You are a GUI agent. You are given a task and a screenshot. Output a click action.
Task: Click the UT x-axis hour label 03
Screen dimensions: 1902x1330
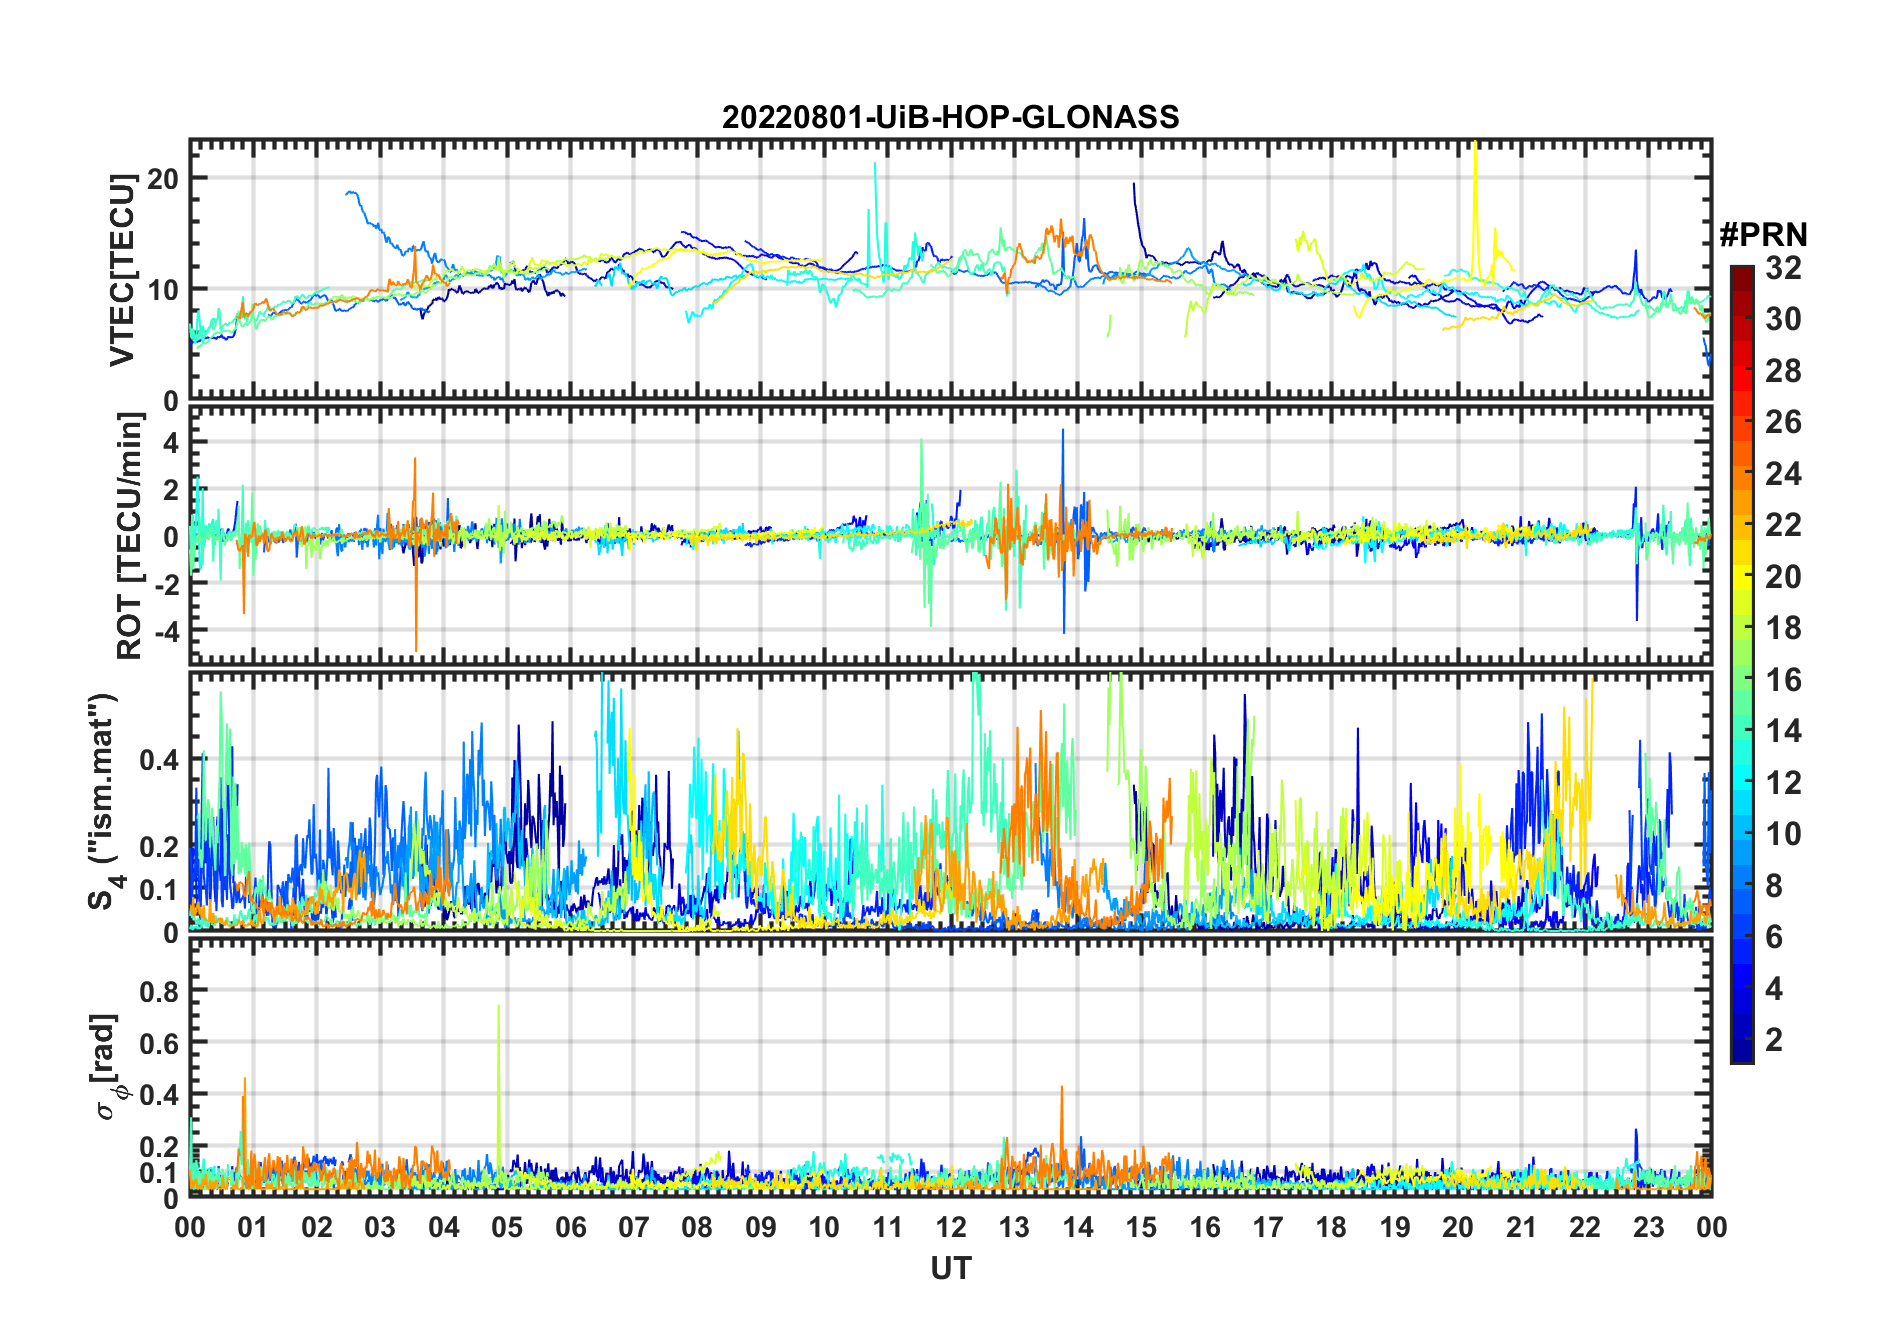click(380, 1227)
